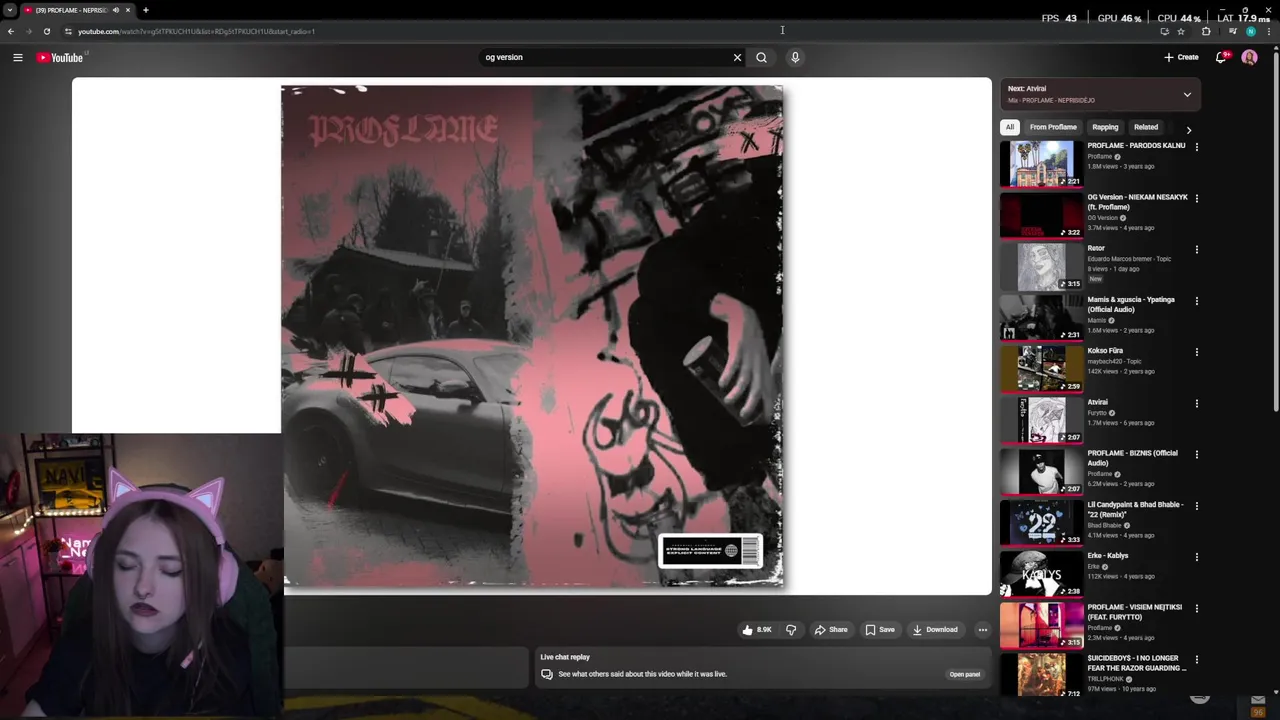Open browser extensions puzzle icon
Viewport: 1280px width, 720px height.
coord(1206,31)
